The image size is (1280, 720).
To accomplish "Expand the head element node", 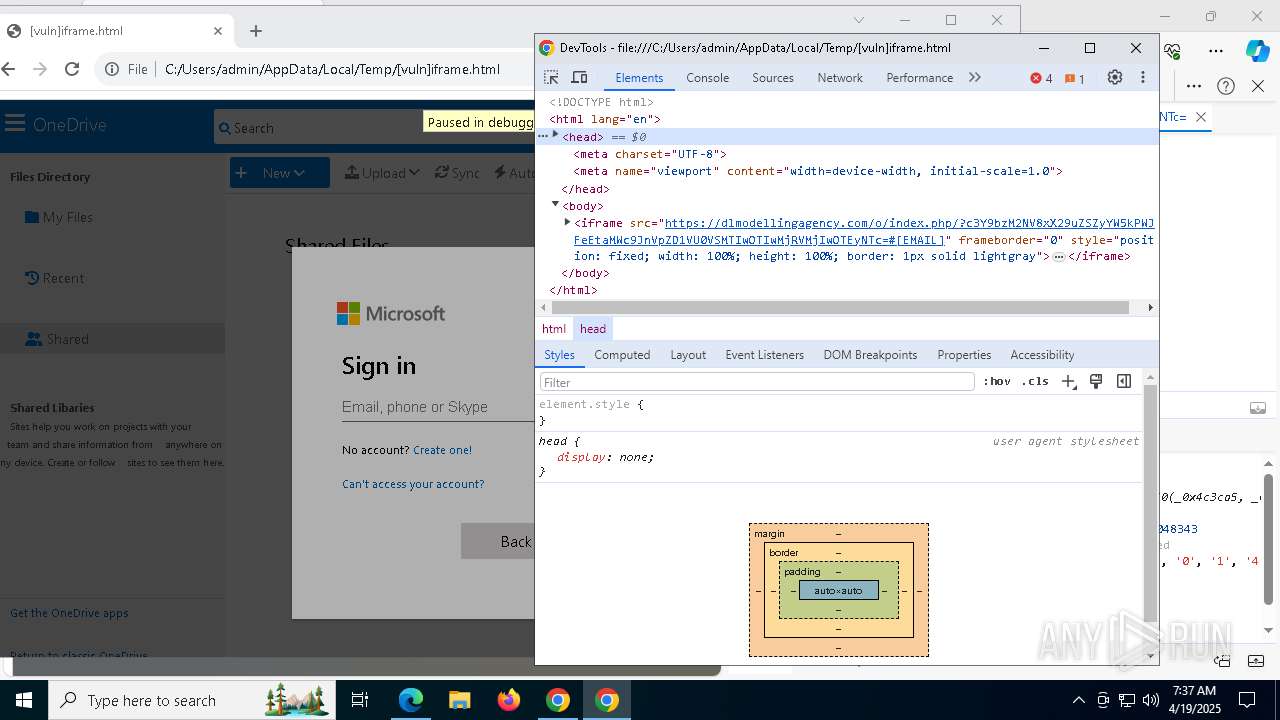I will [556, 135].
